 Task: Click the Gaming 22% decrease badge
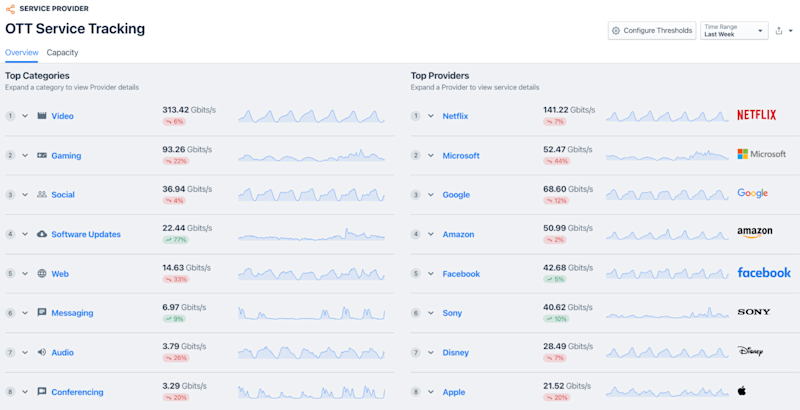[176, 161]
